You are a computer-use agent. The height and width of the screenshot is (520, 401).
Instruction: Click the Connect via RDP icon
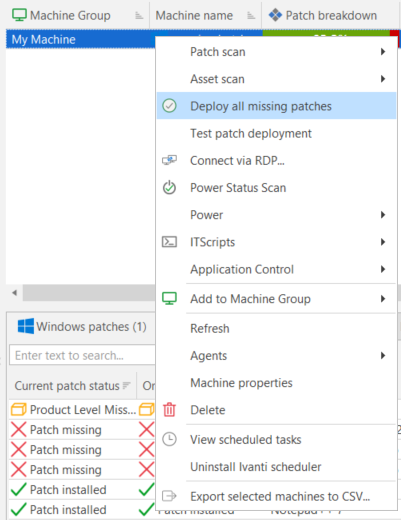[x=169, y=160]
